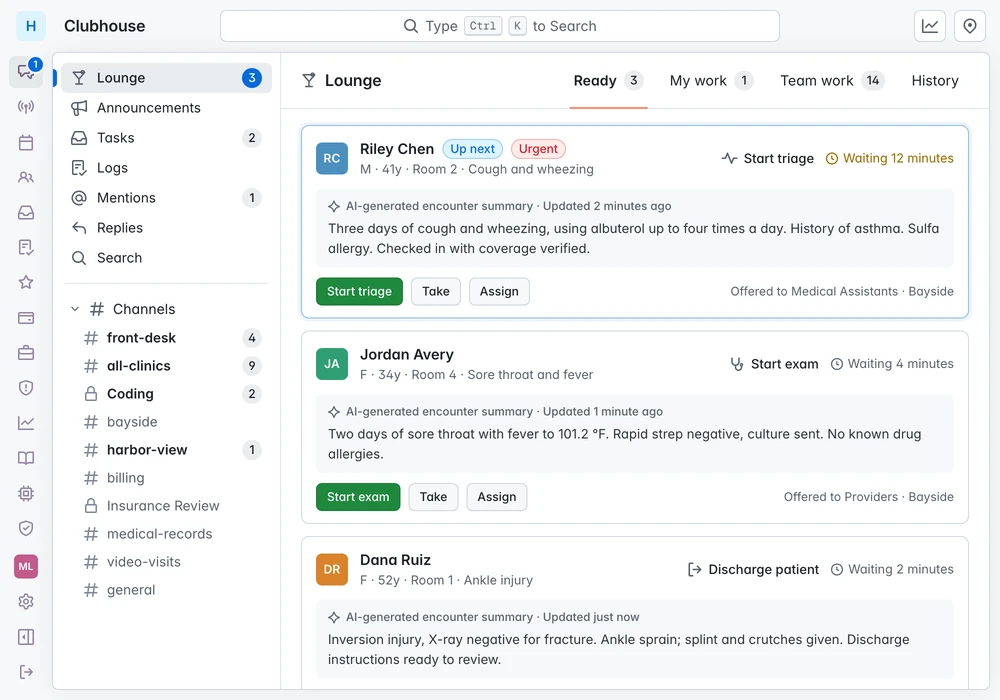Image resolution: width=1000 pixels, height=700 pixels.
Task: Open the front-desk channel
Action: 172,338
